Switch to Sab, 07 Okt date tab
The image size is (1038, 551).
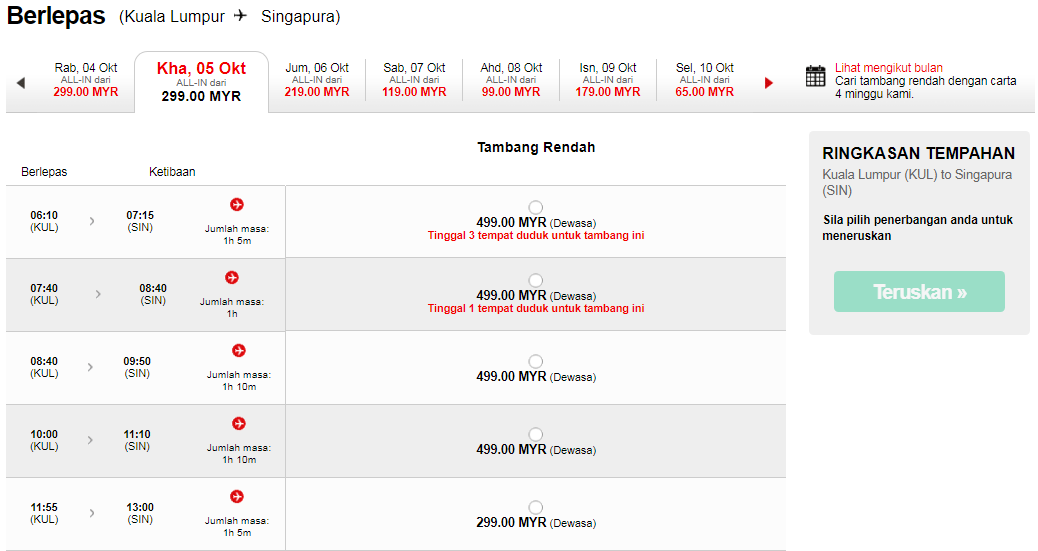pos(414,80)
